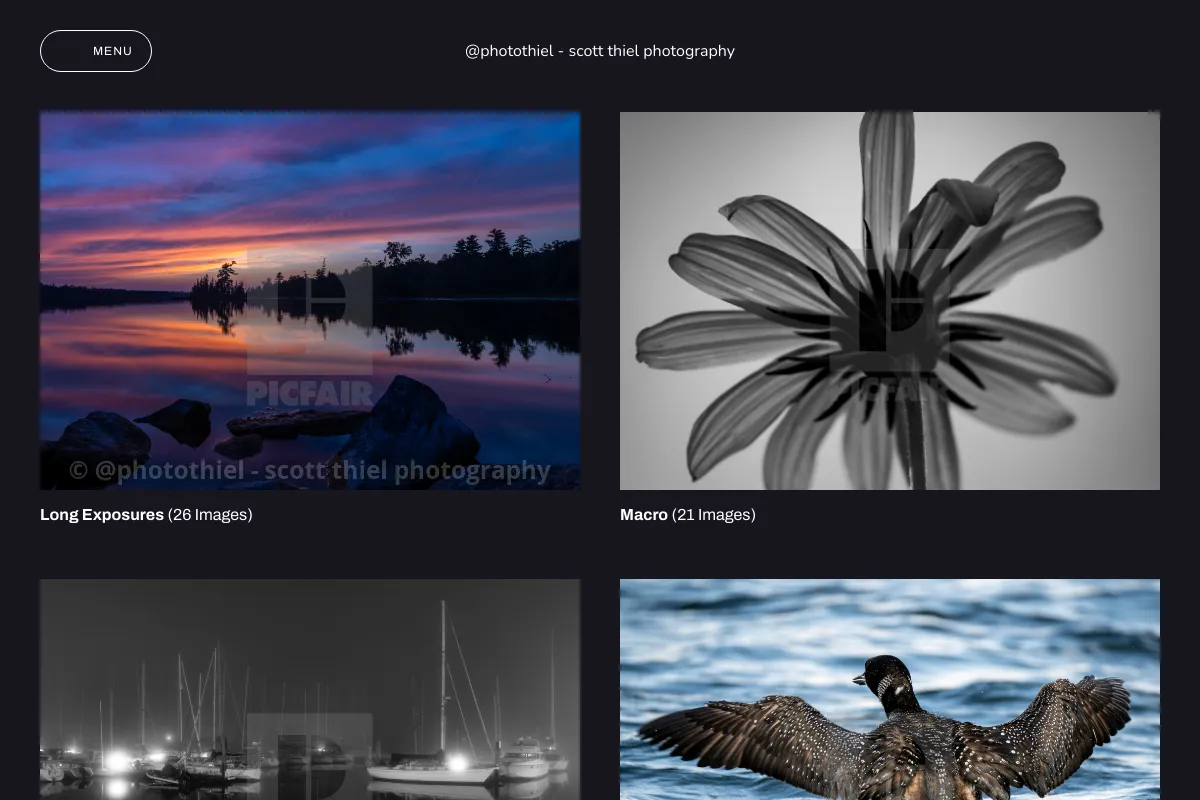Open the loon spreading wings thumbnail
Image resolution: width=1200 pixels, height=800 pixels.
click(890, 690)
